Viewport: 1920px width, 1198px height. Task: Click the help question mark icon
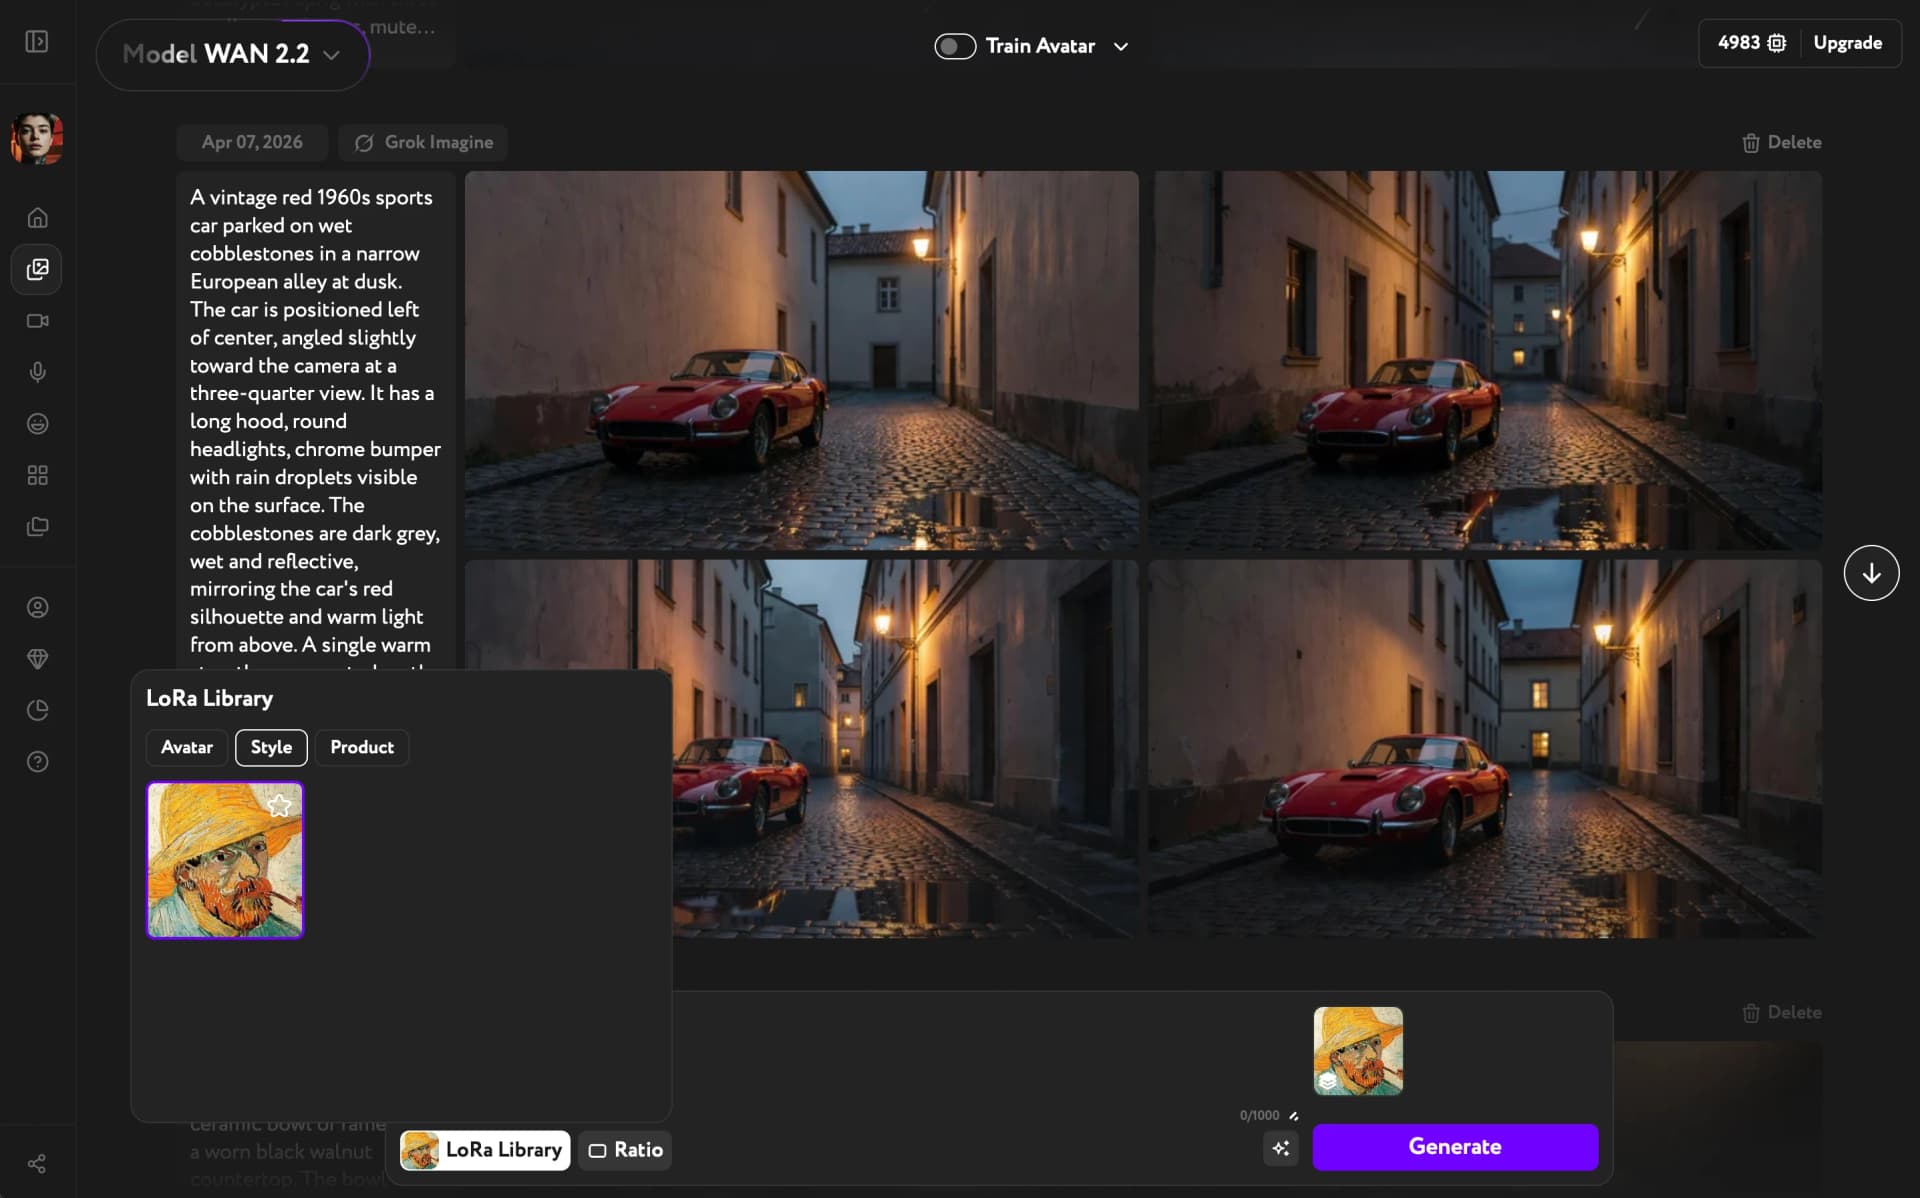[x=37, y=762]
